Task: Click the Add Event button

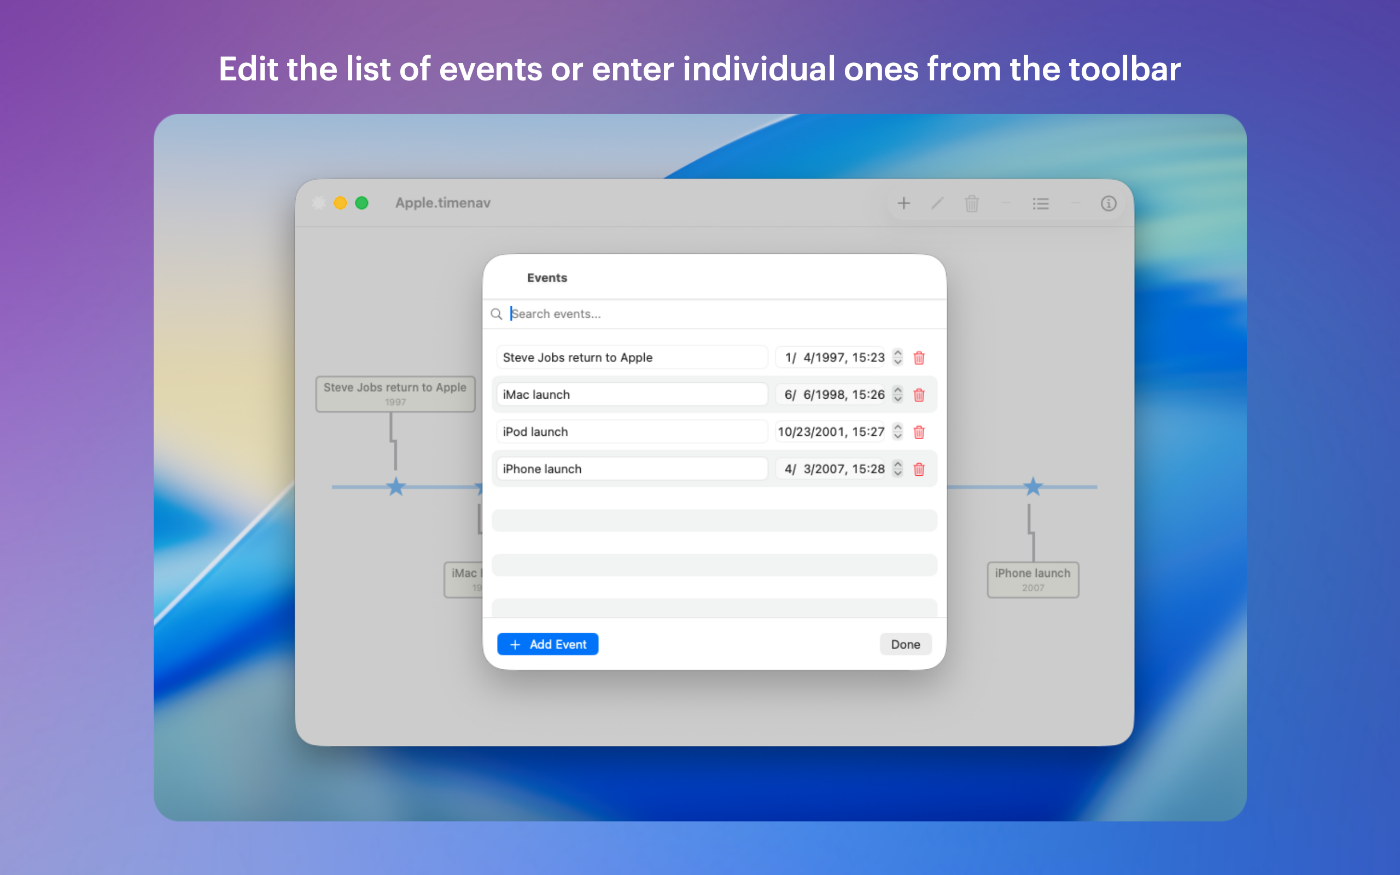Action: pos(548,645)
